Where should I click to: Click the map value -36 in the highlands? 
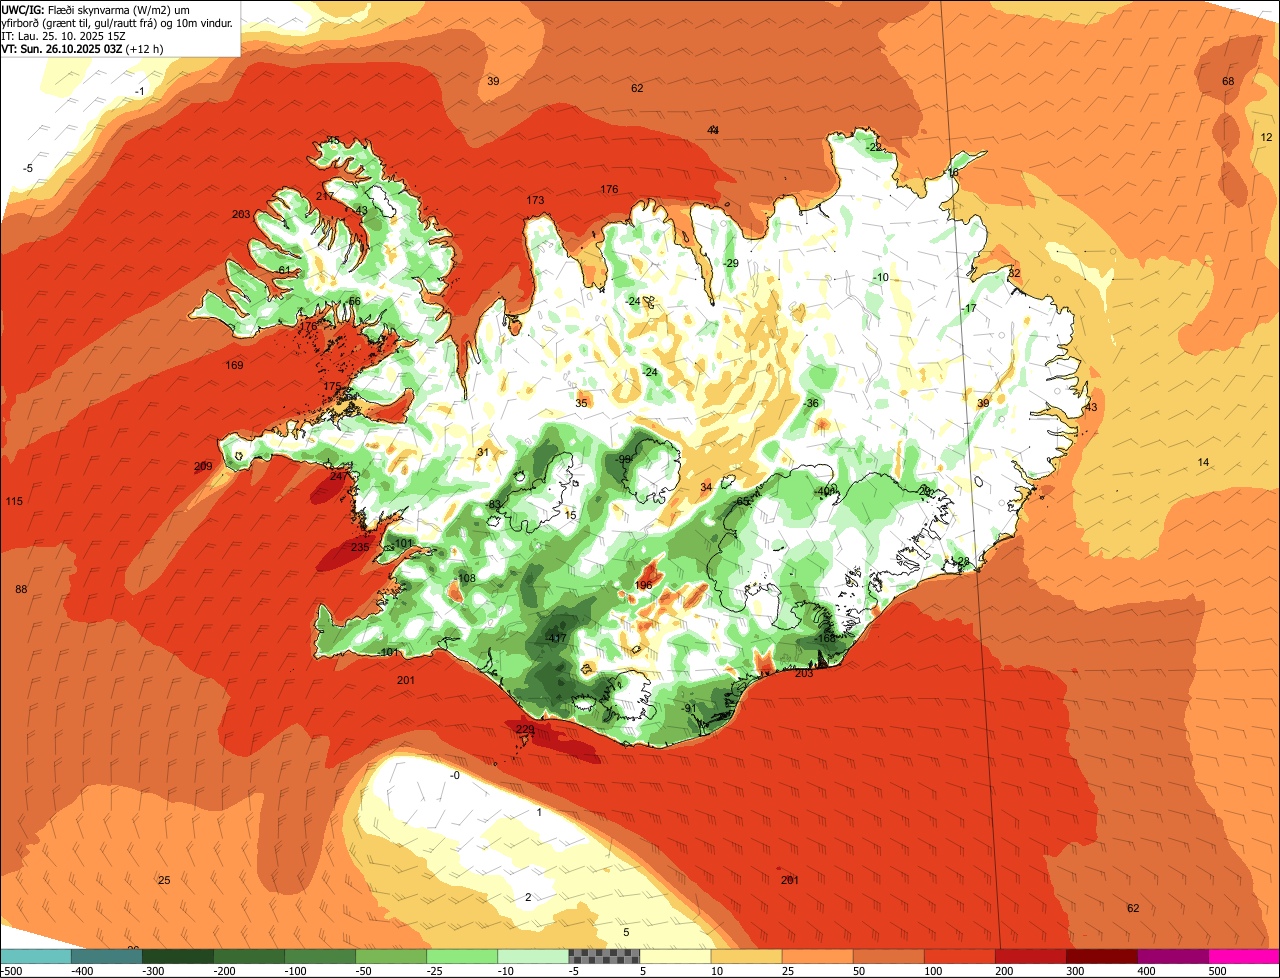pos(811,403)
